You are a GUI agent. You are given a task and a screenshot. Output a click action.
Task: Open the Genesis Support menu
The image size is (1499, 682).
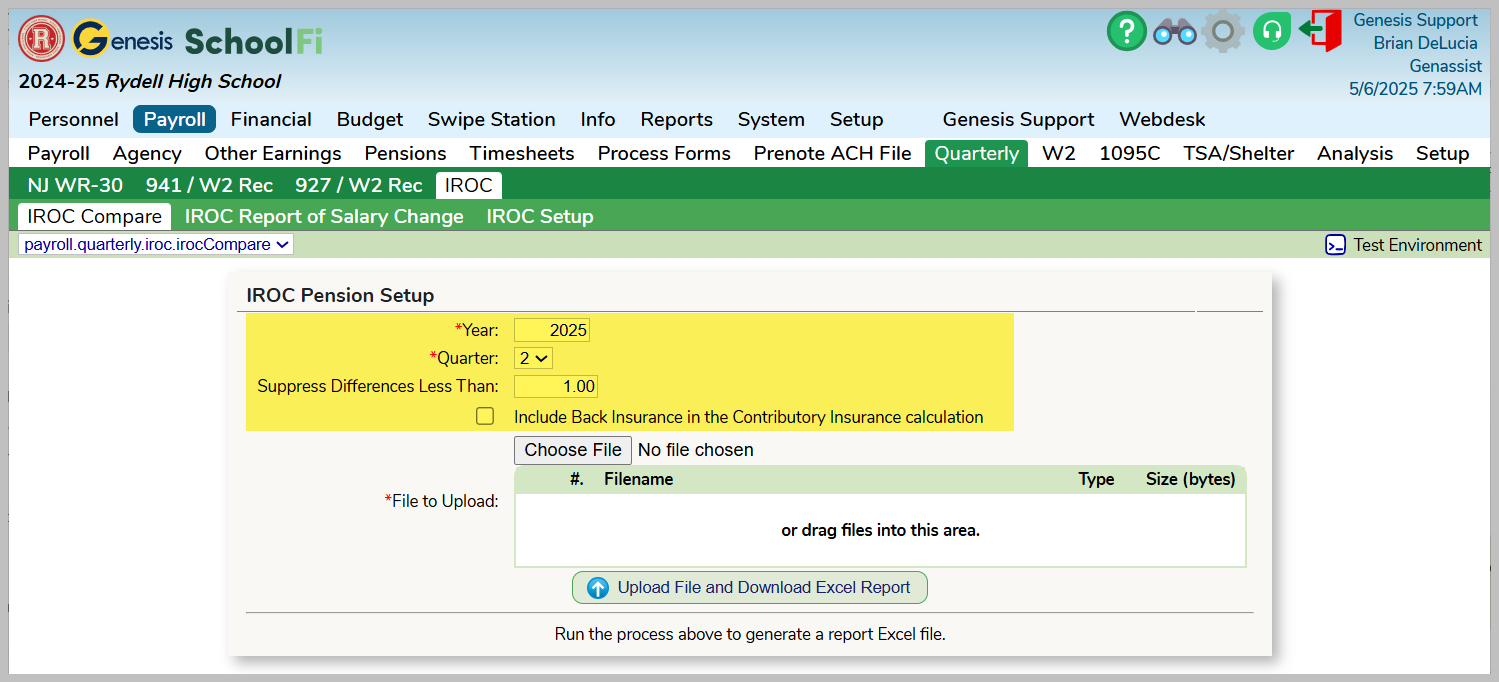[1019, 119]
